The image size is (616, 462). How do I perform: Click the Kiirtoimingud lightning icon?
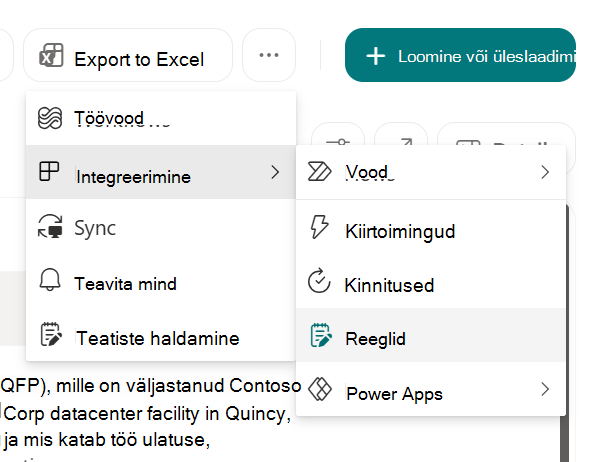319,227
